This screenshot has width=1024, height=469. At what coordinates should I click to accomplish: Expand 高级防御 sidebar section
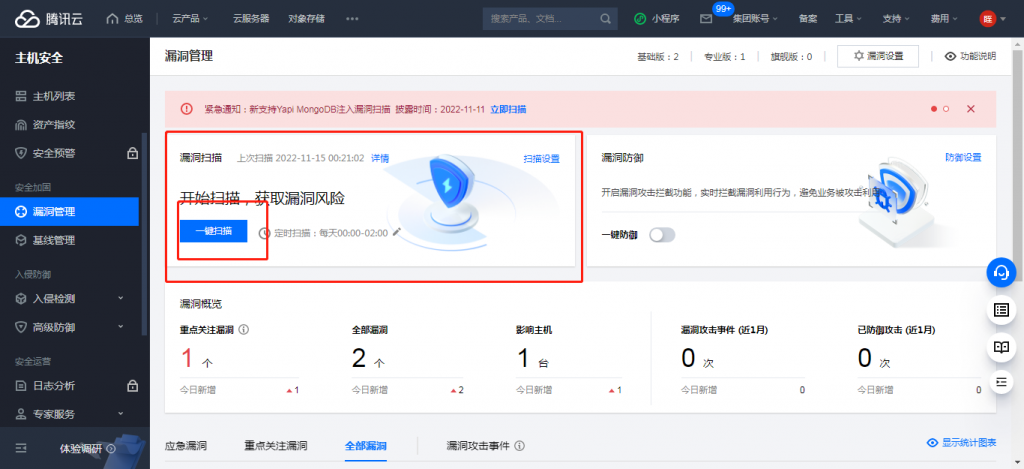[x=69, y=327]
